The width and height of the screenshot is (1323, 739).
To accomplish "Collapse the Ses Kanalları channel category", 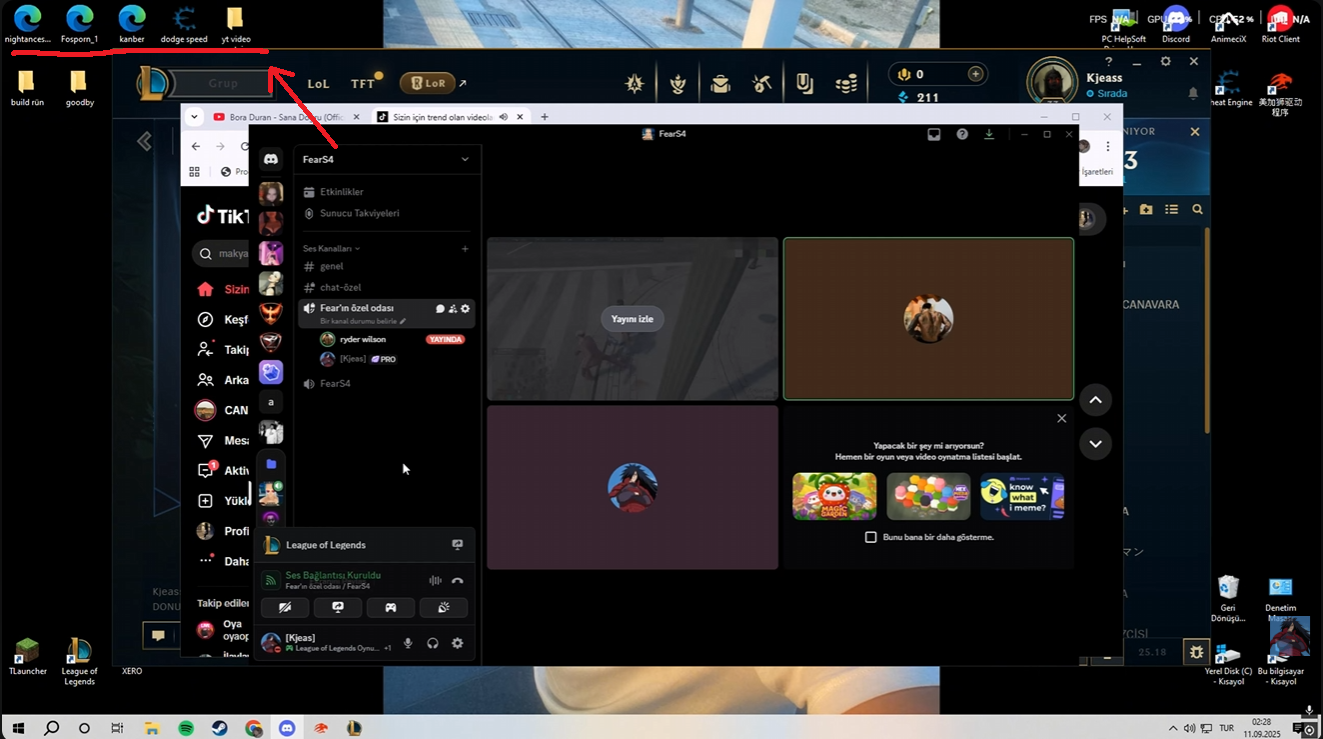I will [331, 248].
